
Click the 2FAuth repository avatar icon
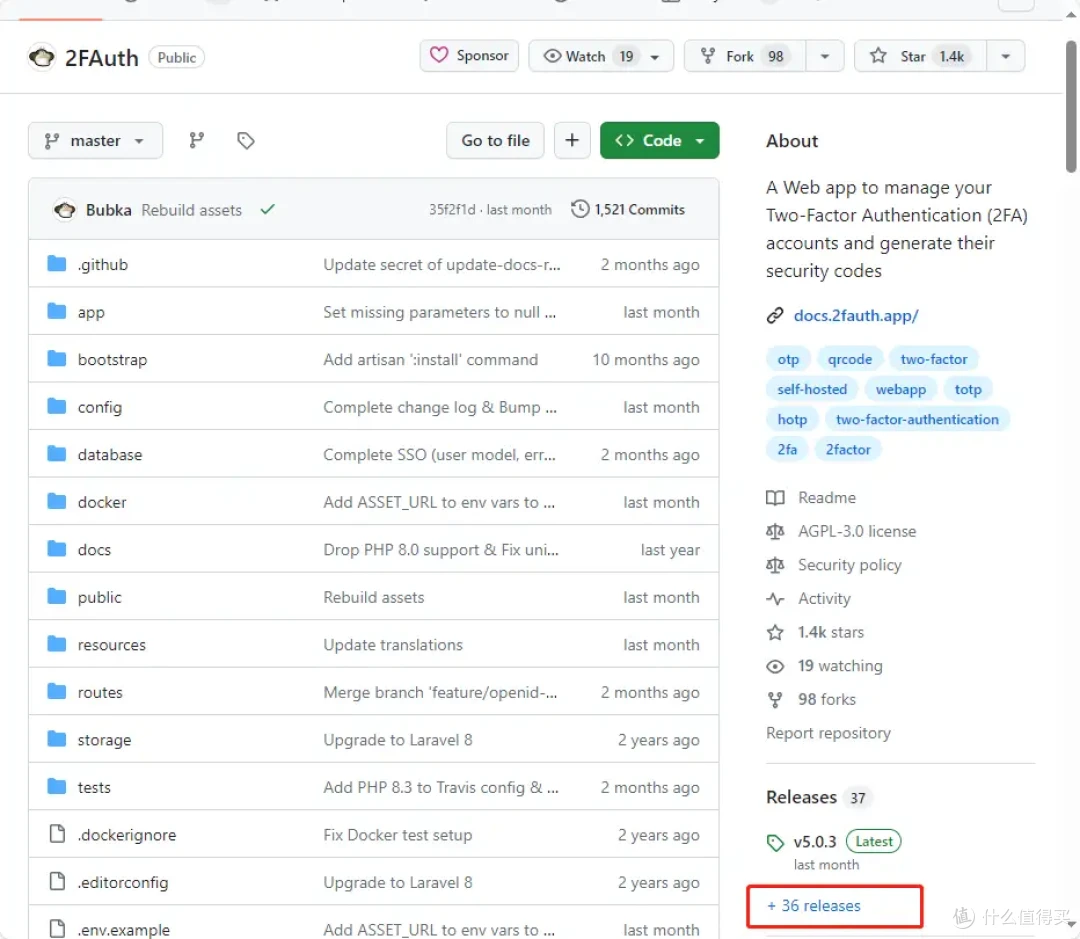pos(41,57)
